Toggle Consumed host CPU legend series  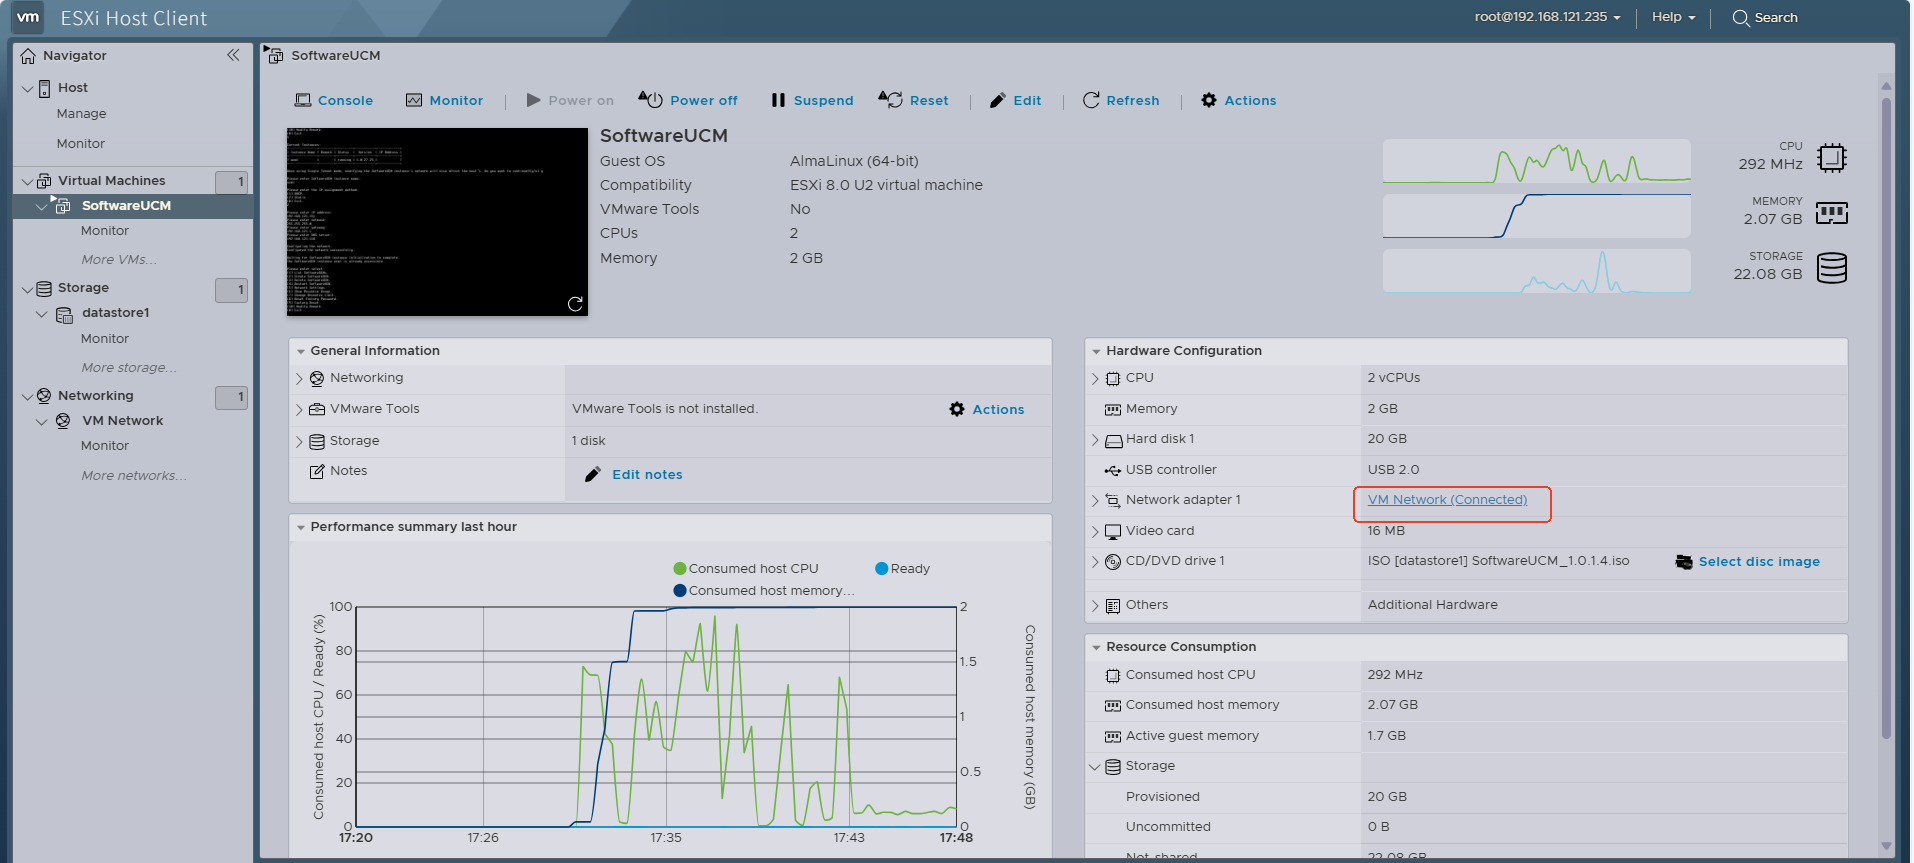(x=747, y=568)
